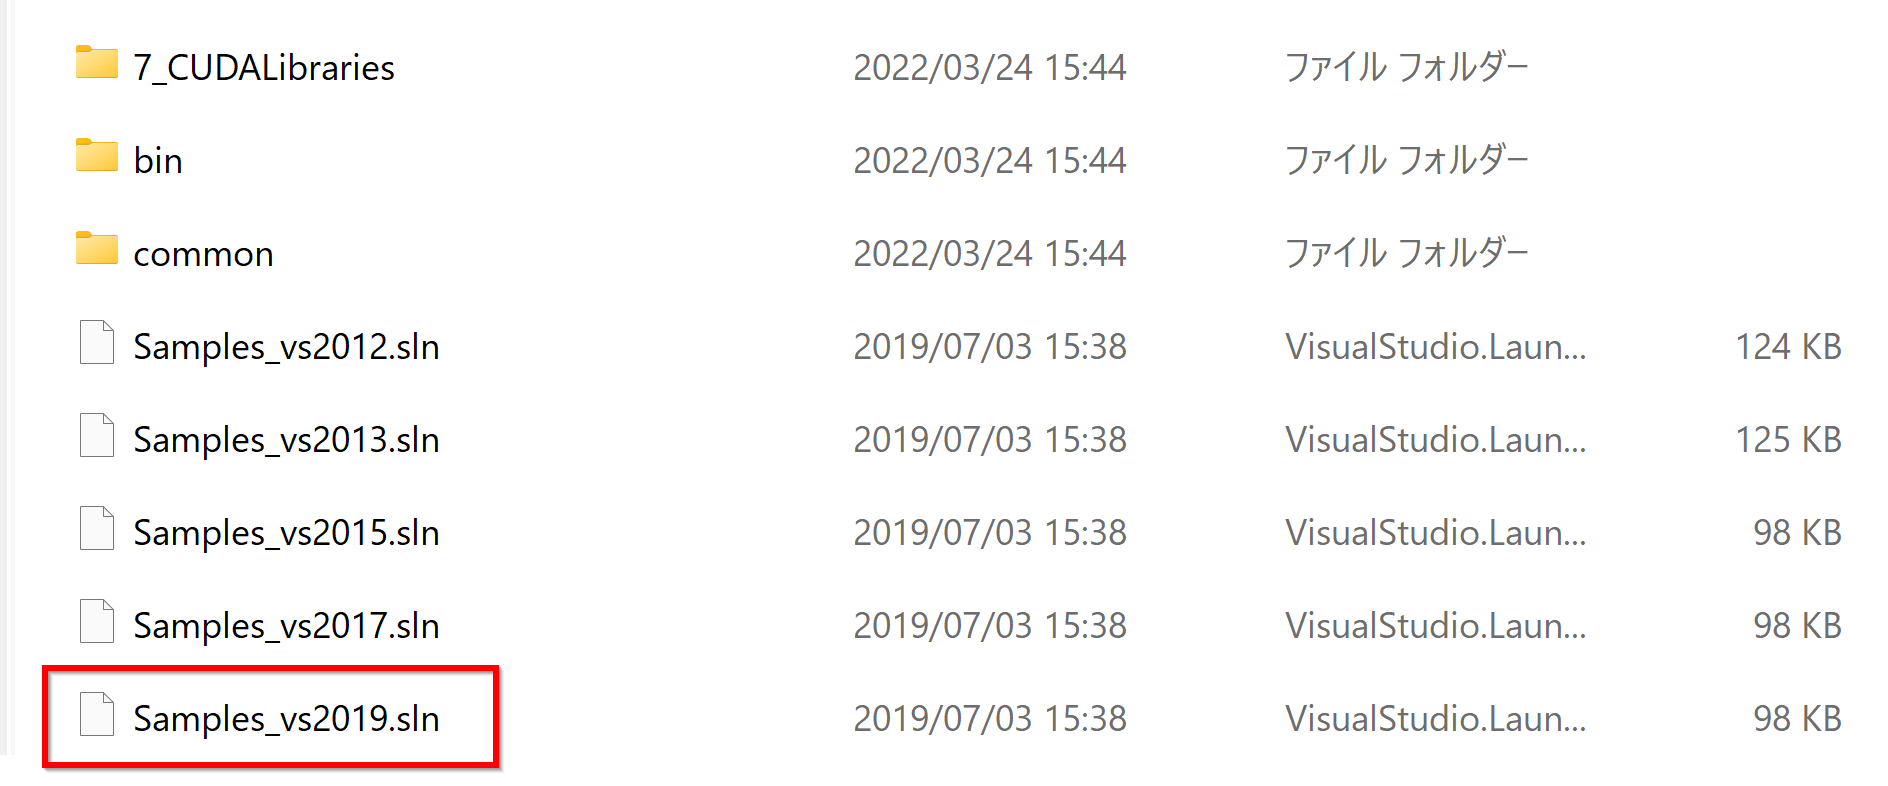Viewport: 1888px width, 786px height.
Task: Select the bin folder icon
Action: click(x=97, y=156)
